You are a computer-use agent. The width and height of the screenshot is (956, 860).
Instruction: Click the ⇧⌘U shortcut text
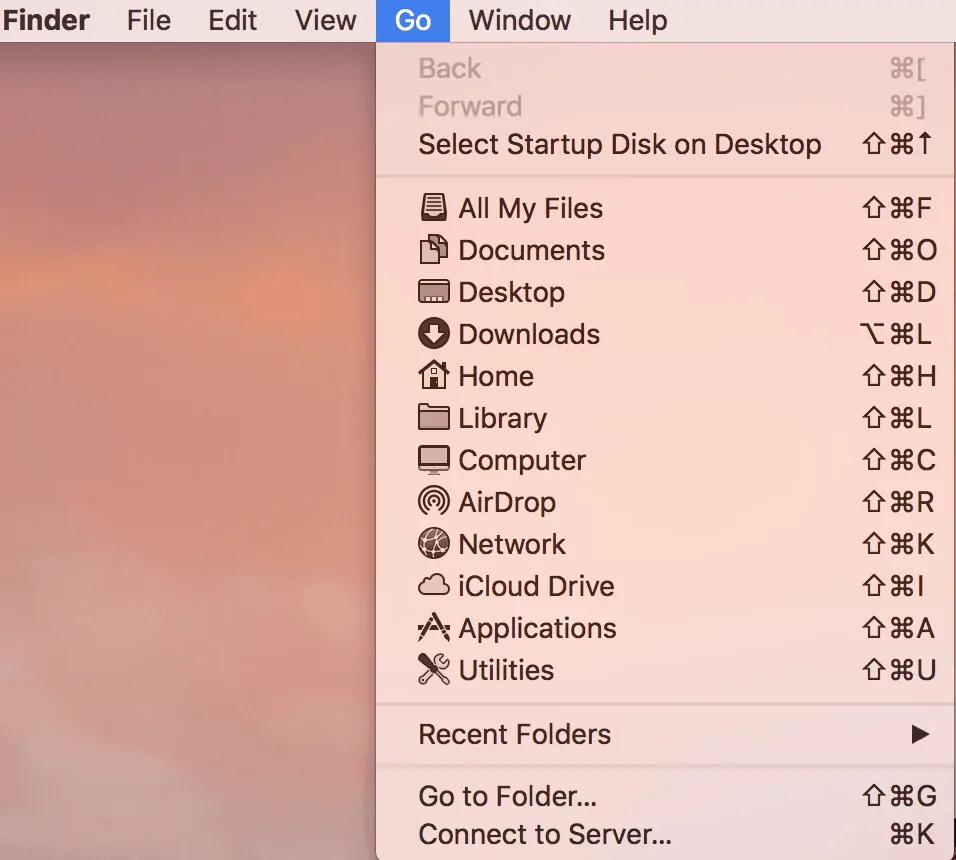(899, 670)
